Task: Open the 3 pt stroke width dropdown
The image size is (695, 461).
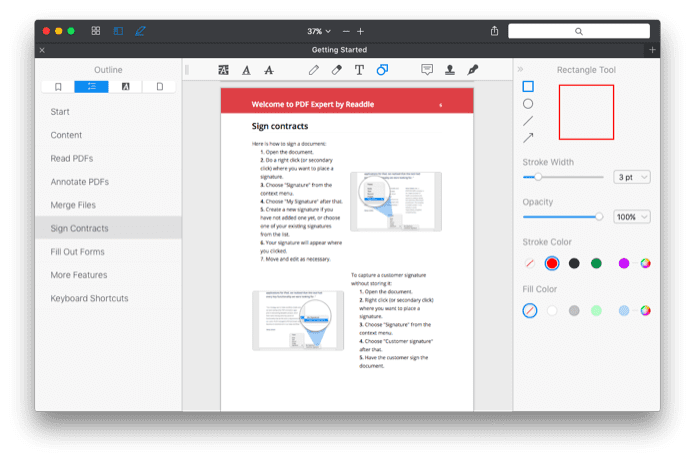Action: pyautogui.click(x=632, y=177)
